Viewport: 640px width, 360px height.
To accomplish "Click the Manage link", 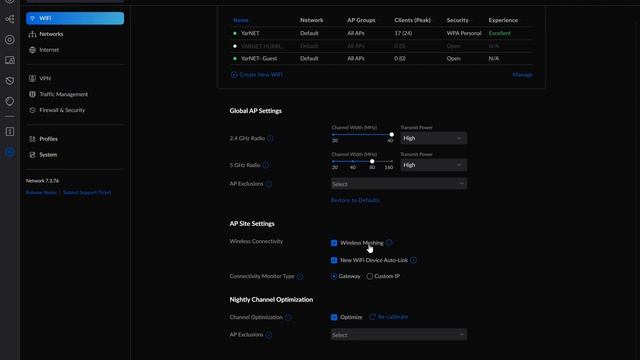I will [x=522, y=75].
